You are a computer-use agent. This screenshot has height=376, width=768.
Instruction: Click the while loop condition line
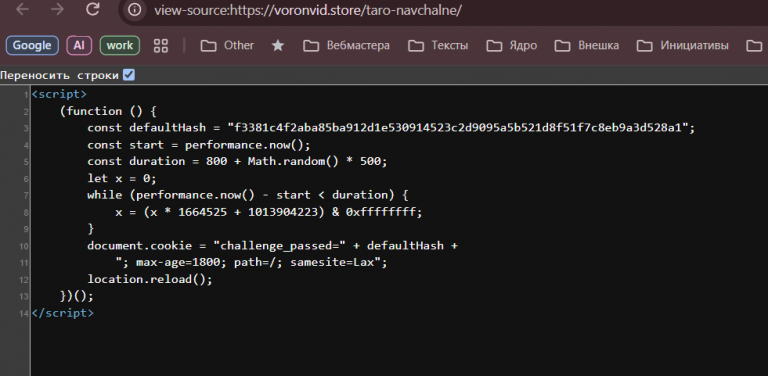click(x=247, y=195)
